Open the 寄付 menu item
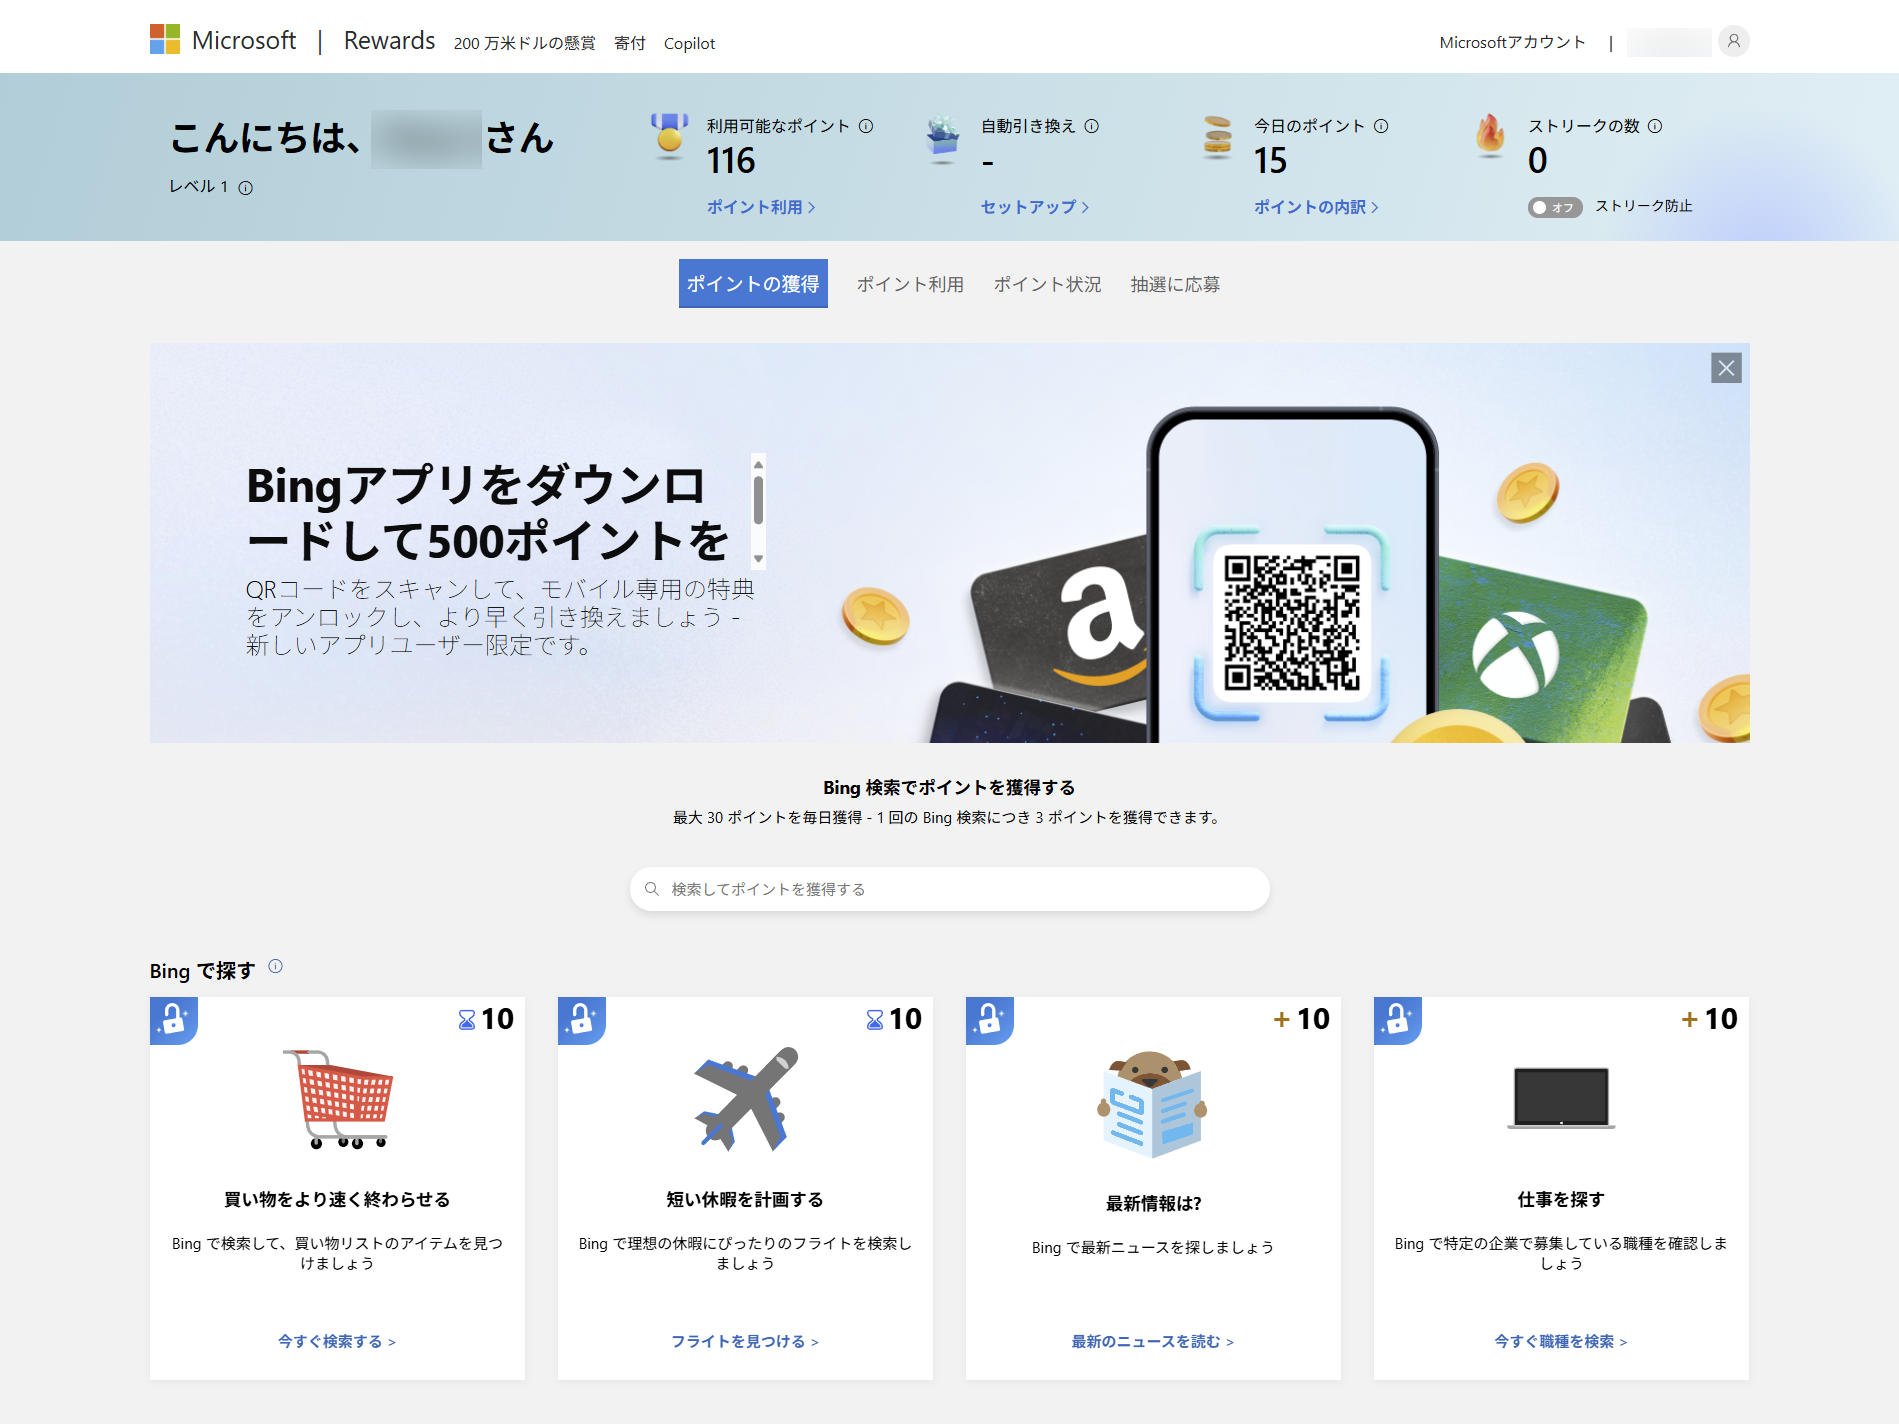This screenshot has height=1424, width=1899. [629, 43]
